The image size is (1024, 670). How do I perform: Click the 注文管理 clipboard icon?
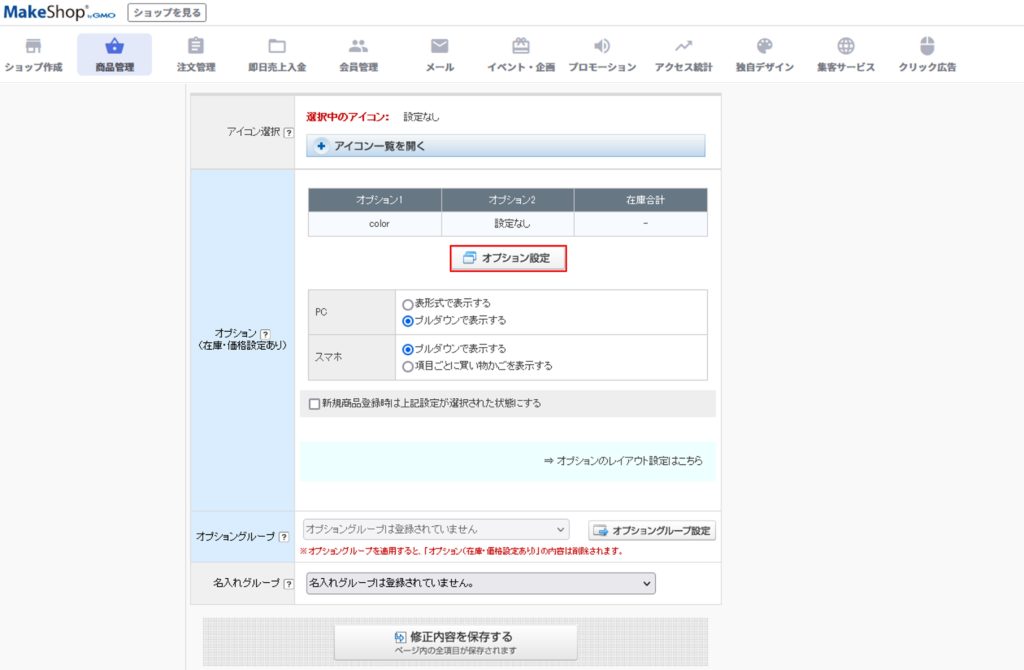coord(196,46)
